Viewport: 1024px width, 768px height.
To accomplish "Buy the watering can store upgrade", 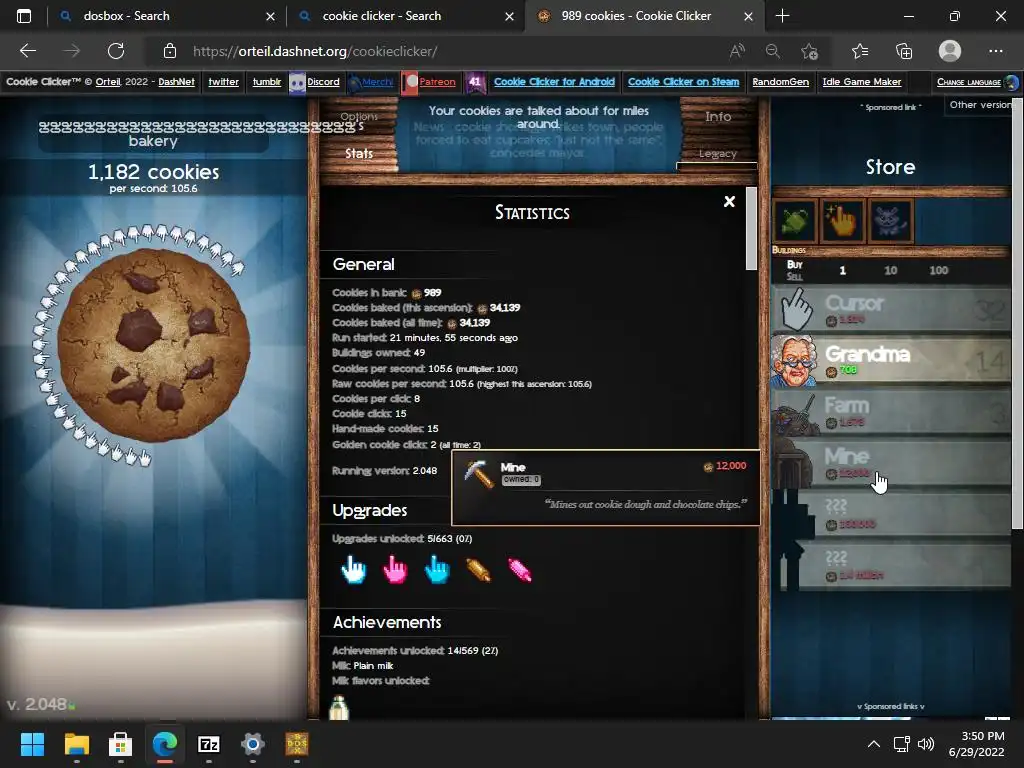I will 795,221.
